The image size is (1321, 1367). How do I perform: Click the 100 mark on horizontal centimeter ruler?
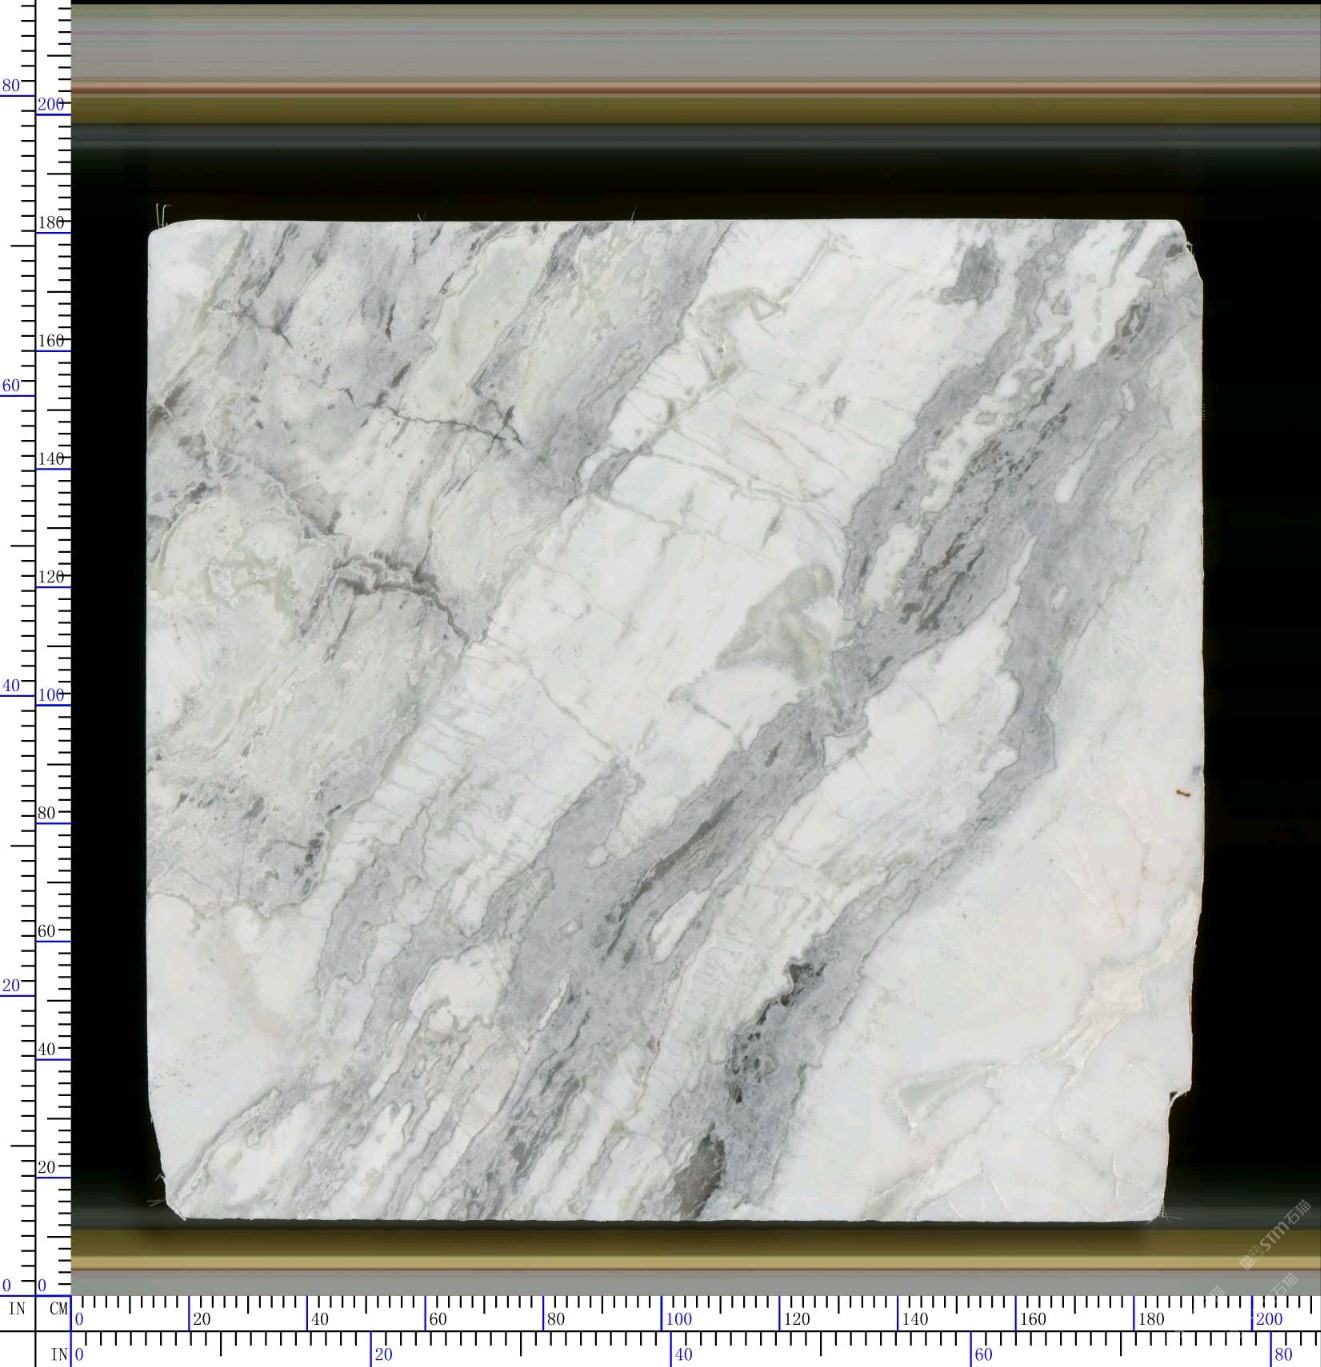point(678,1319)
